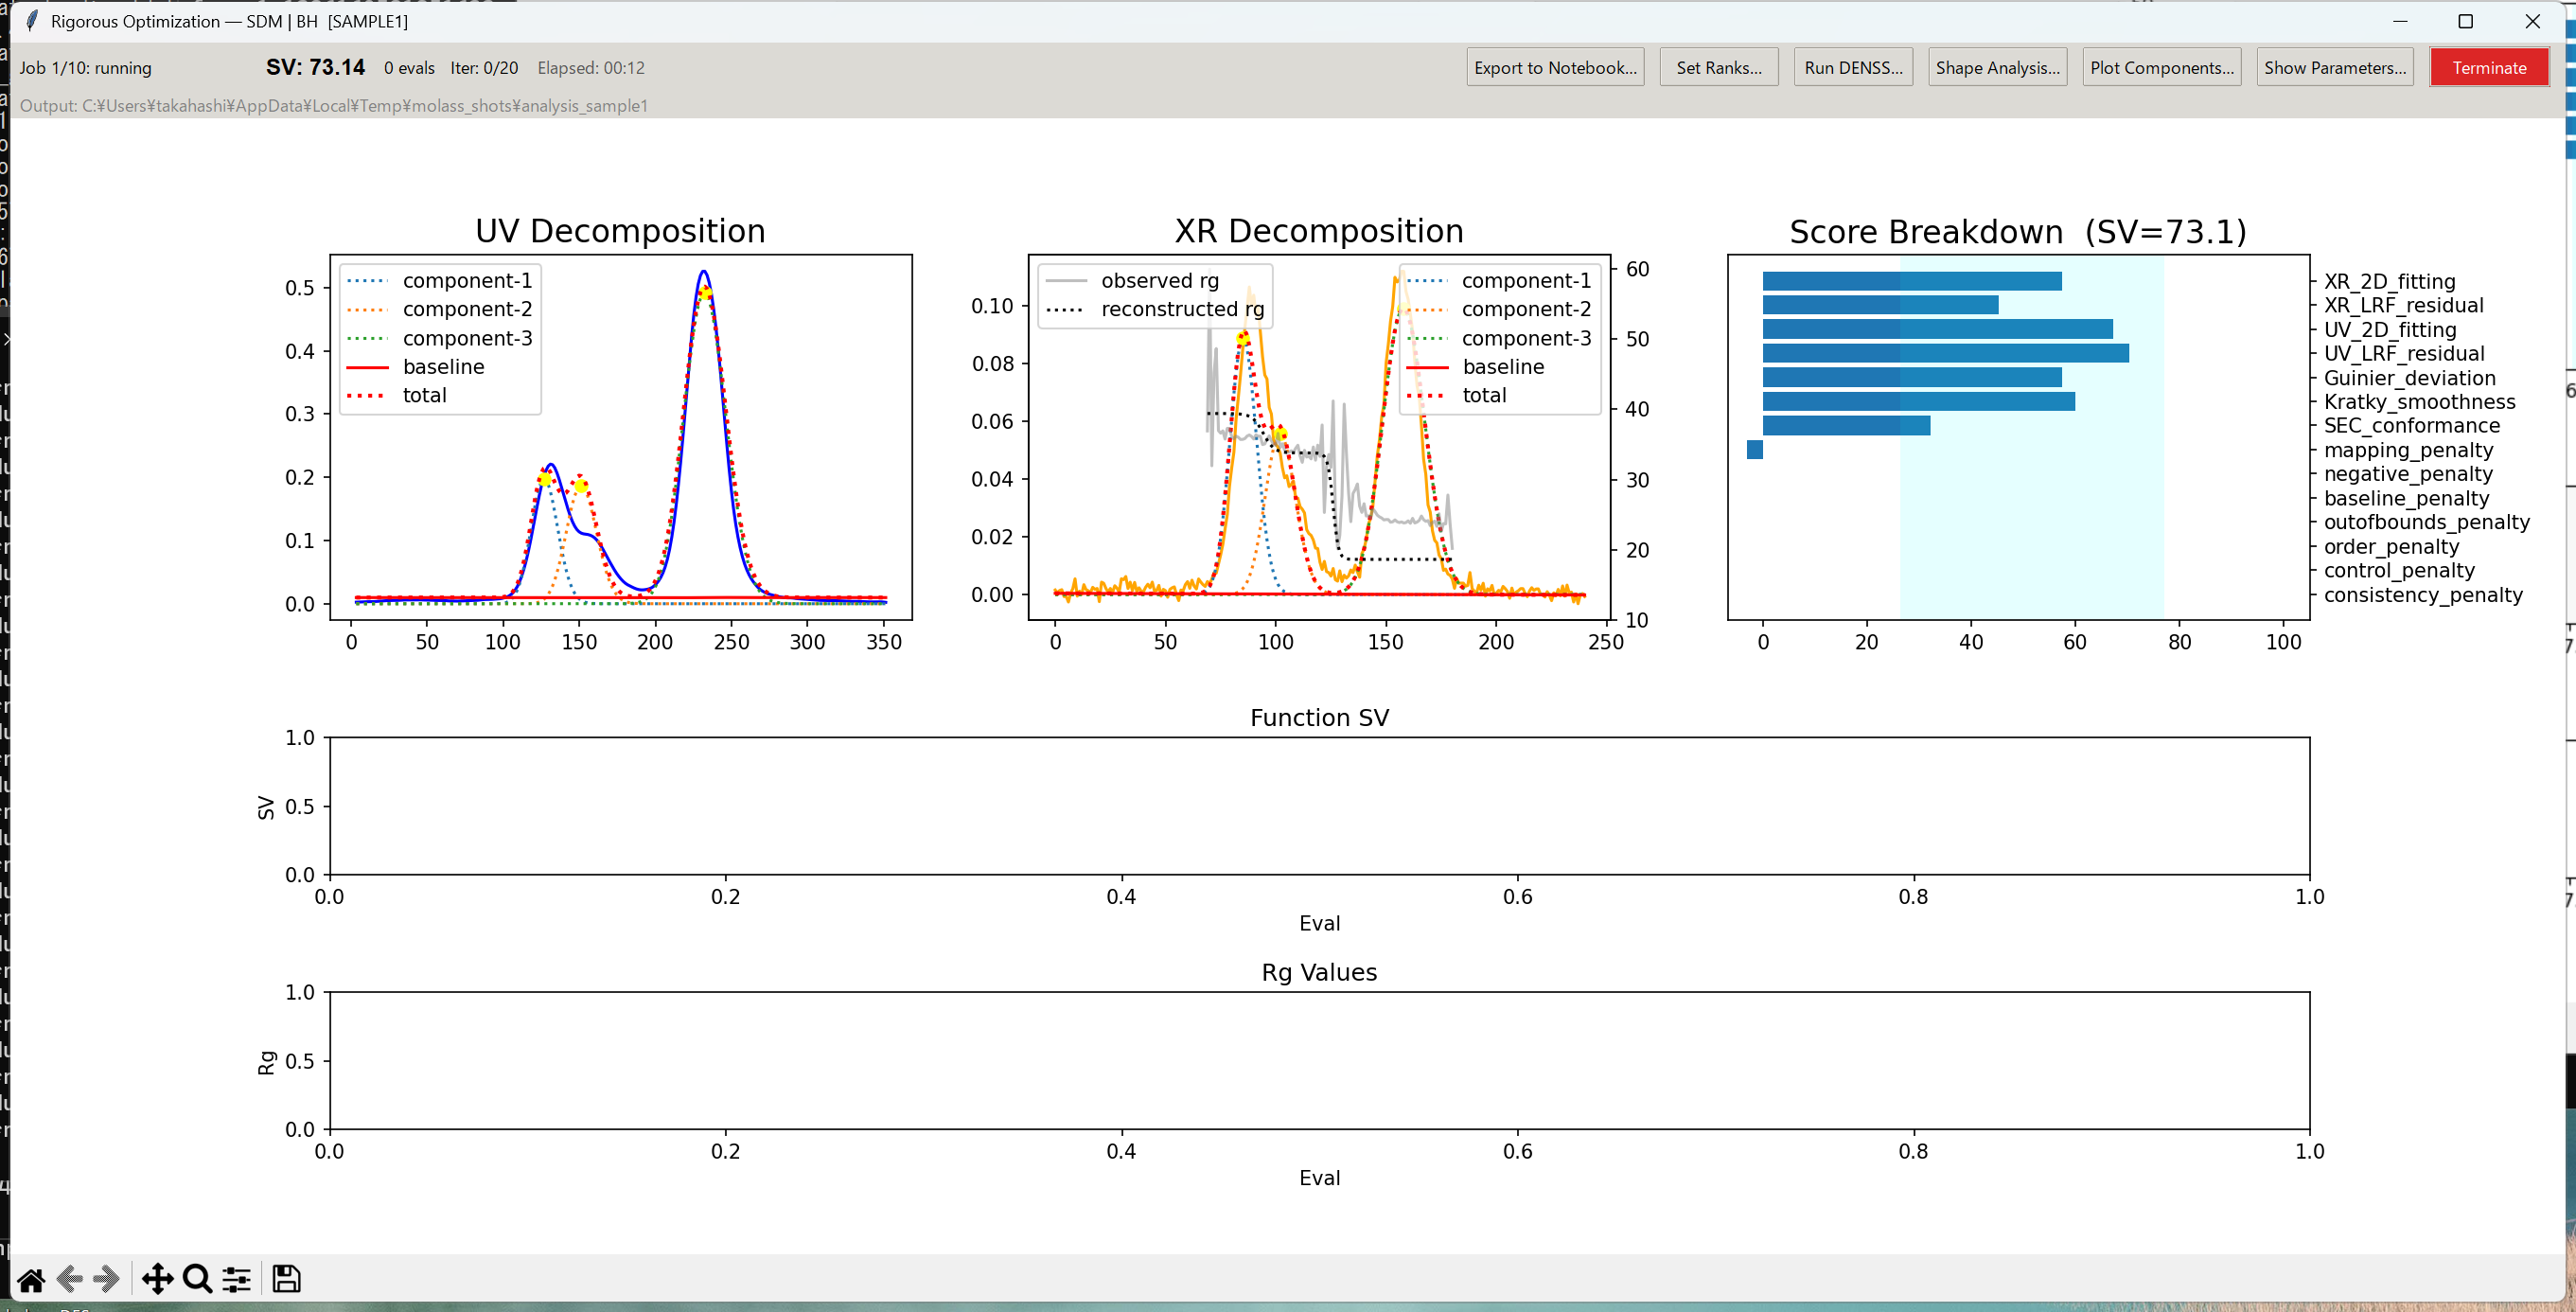Save the figure with disk icon
Viewport: 2576px width, 1312px height.
[286, 1279]
